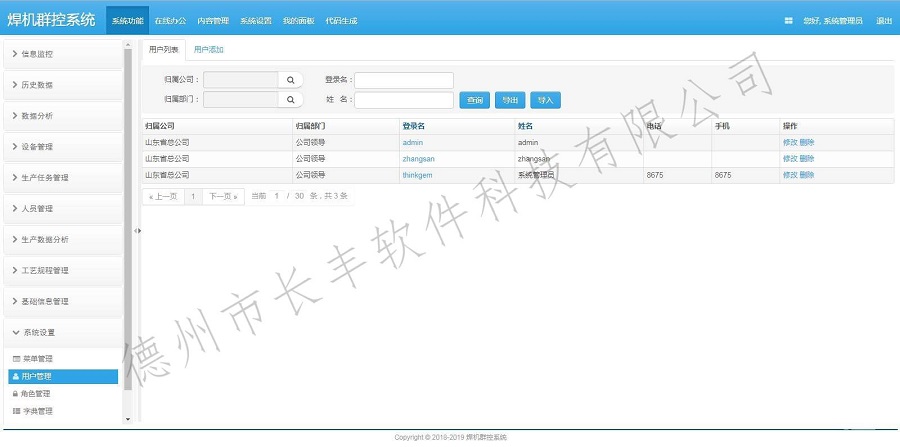This screenshot has width=900, height=447.
Task: Collapse the 系统设置 sidebar section
Action: point(62,332)
